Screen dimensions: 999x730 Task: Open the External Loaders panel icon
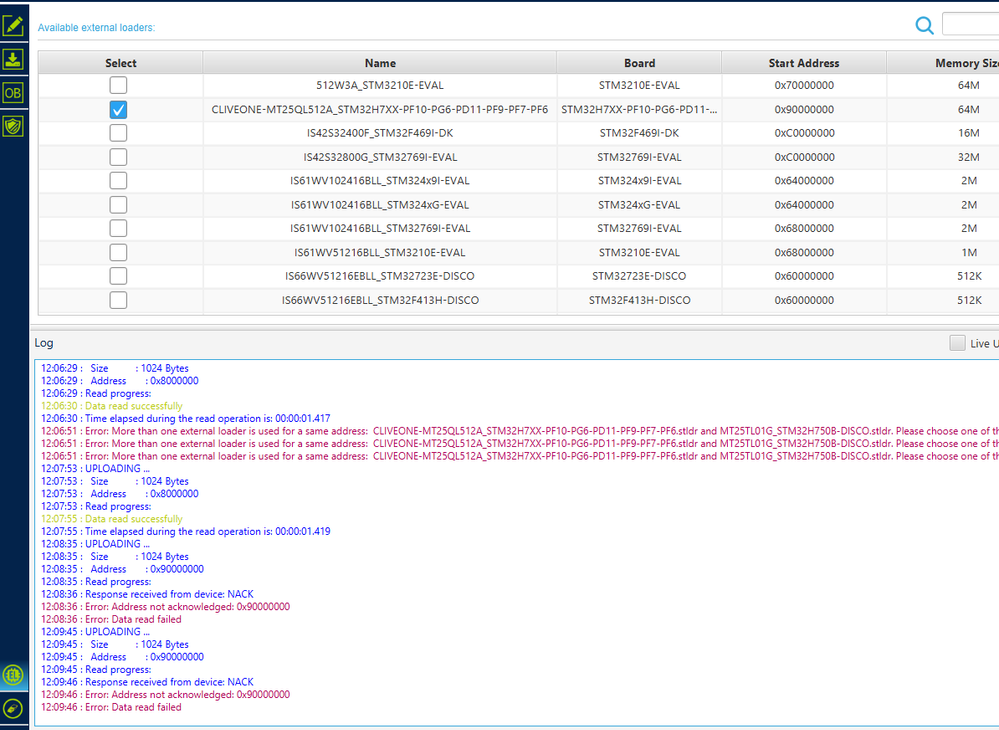coord(13,124)
